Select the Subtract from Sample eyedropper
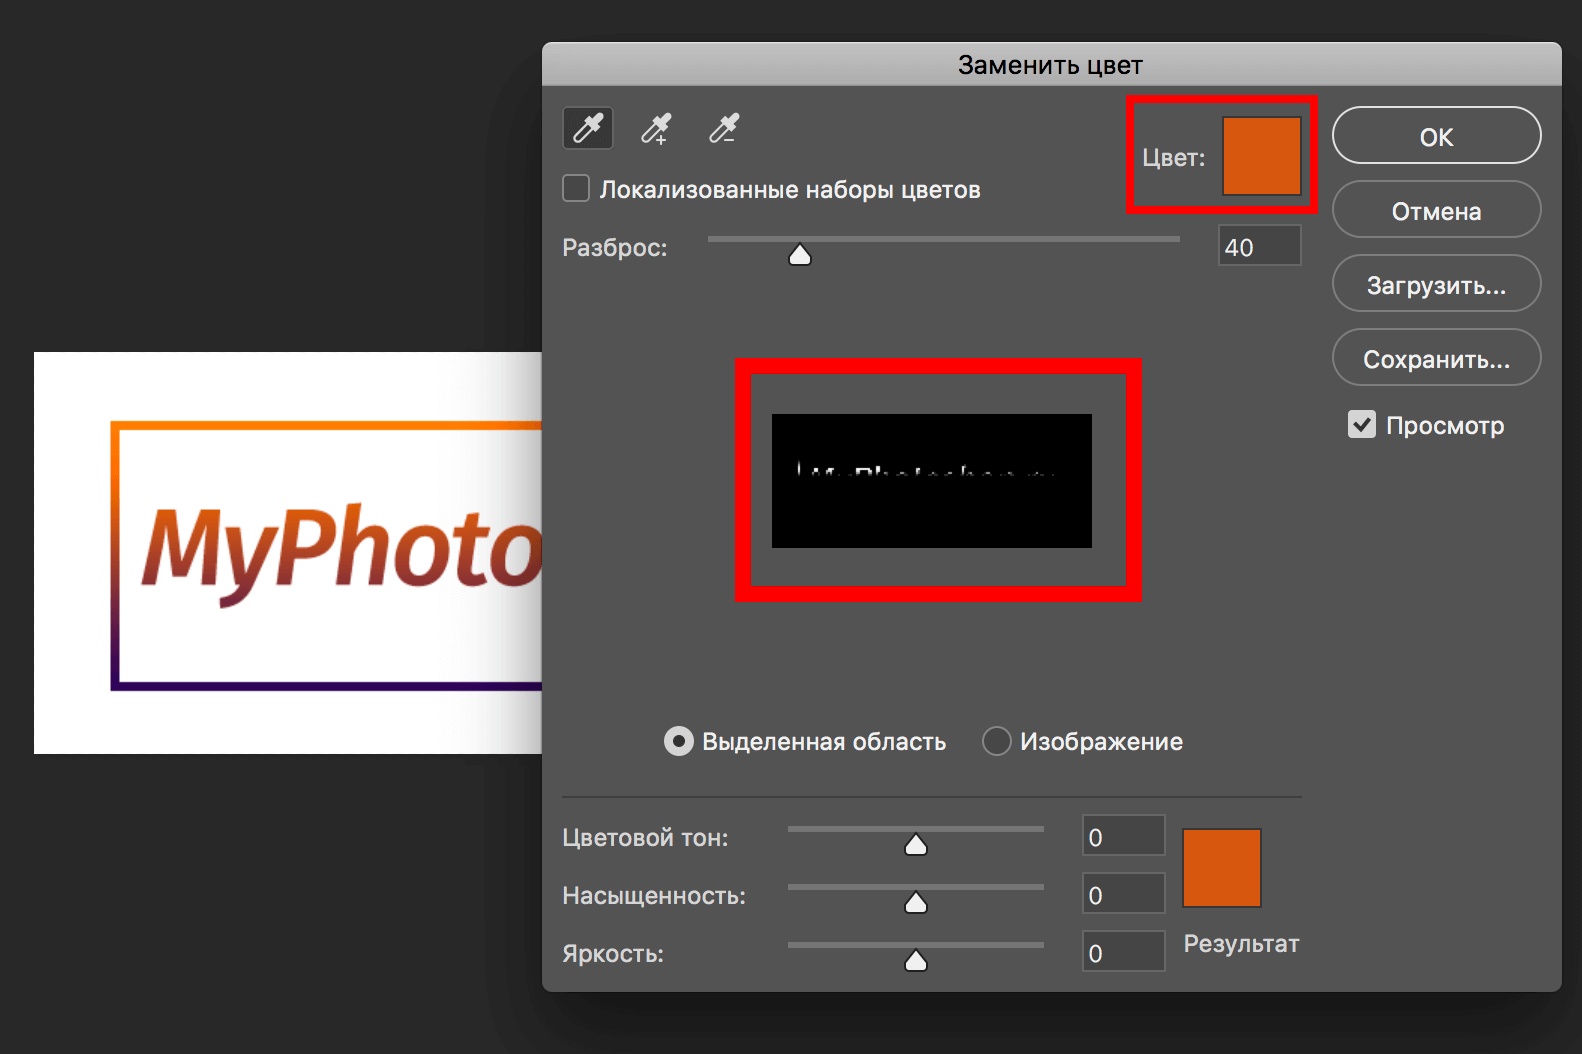 click(x=724, y=128)
